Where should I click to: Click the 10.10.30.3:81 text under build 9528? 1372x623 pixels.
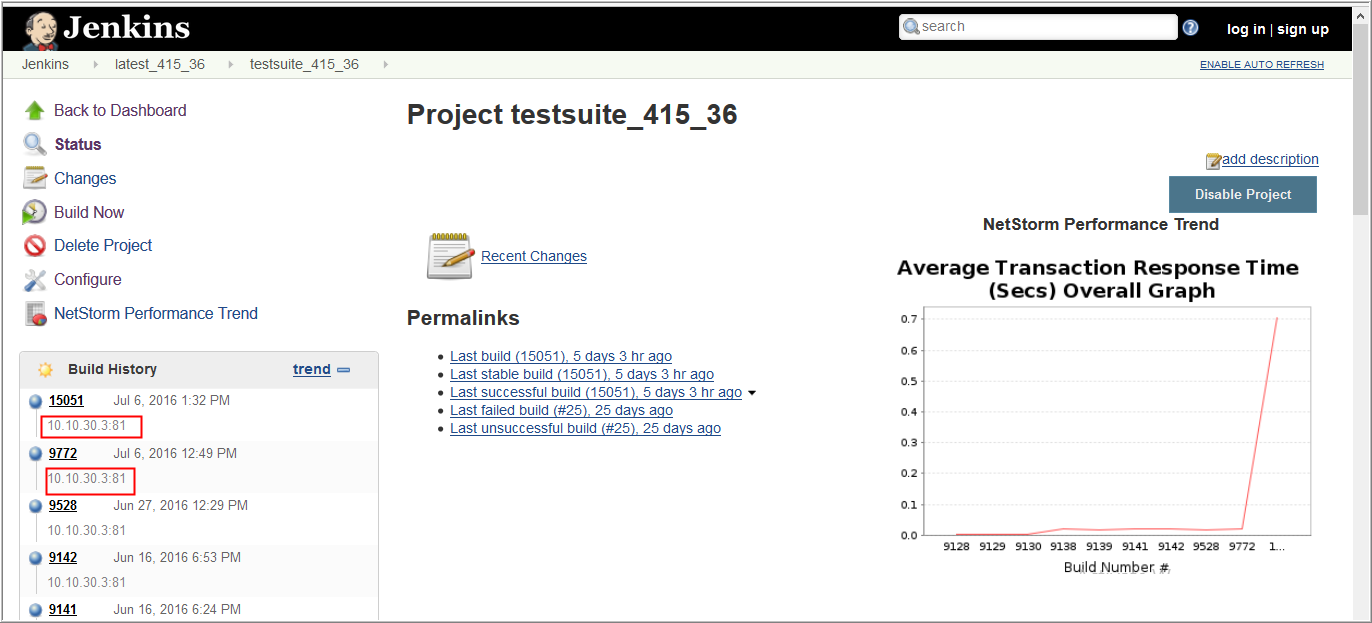87,530
